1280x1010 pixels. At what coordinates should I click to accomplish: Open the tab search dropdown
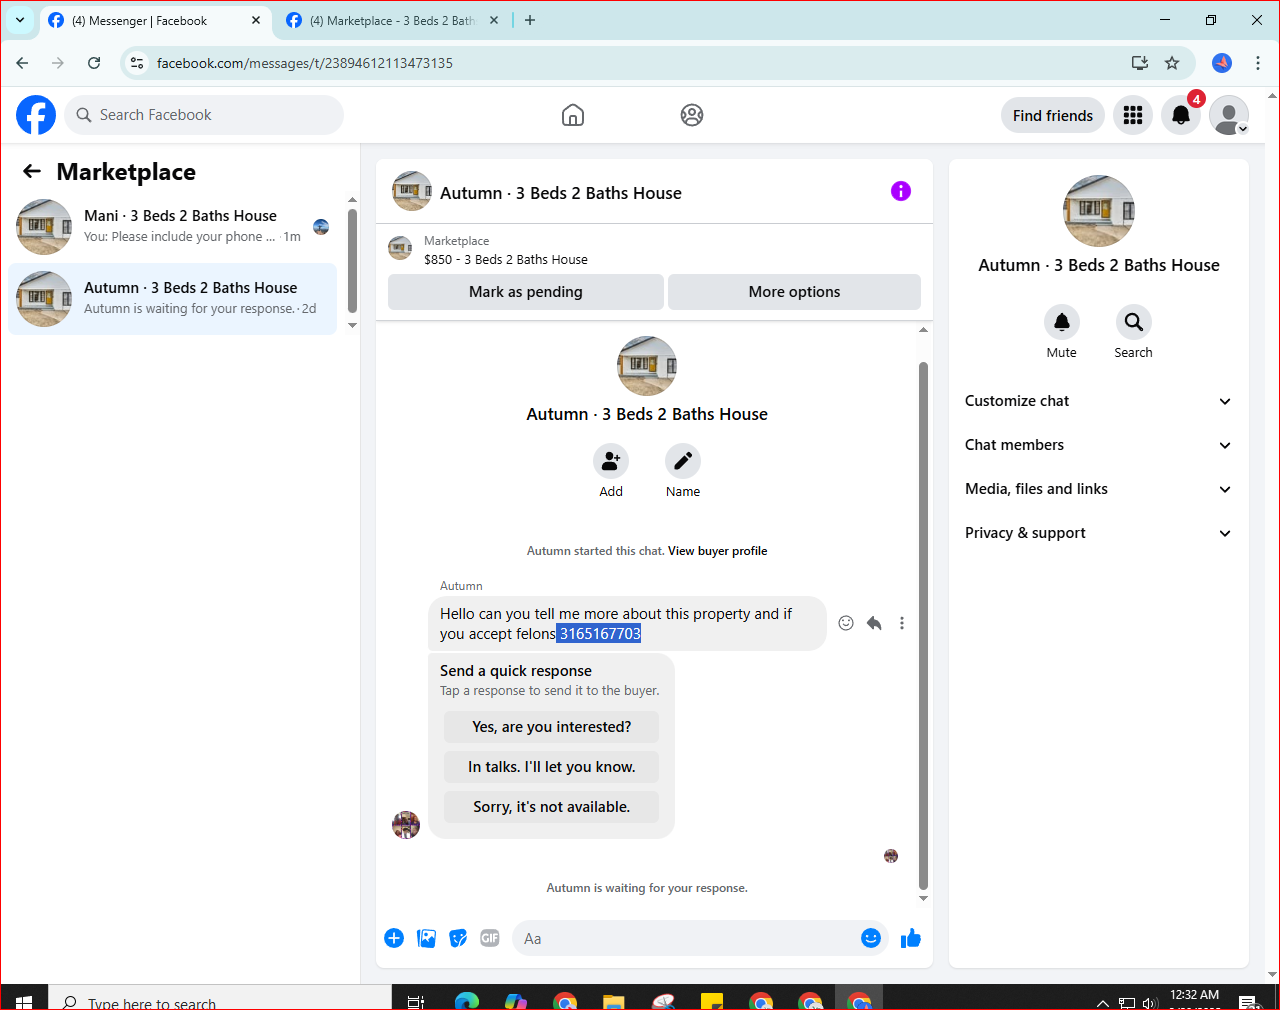pos(20,20)
